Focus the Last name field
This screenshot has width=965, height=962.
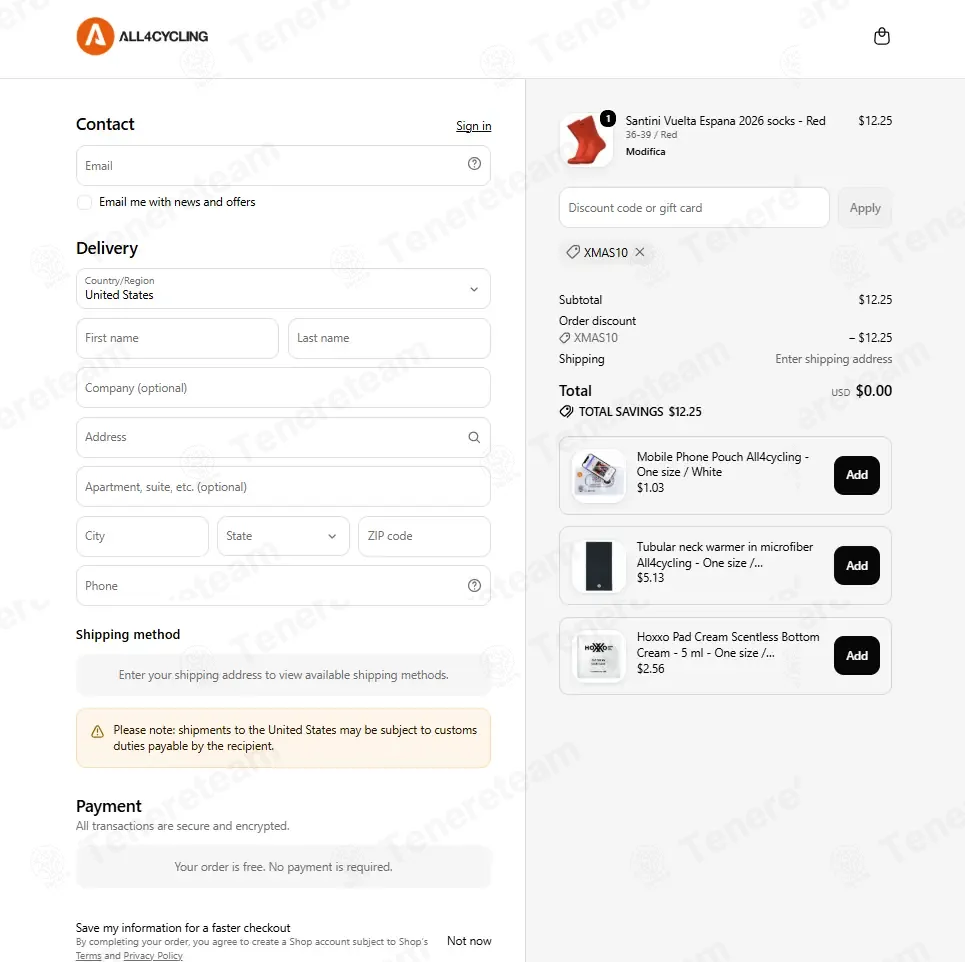coord(389,339)
